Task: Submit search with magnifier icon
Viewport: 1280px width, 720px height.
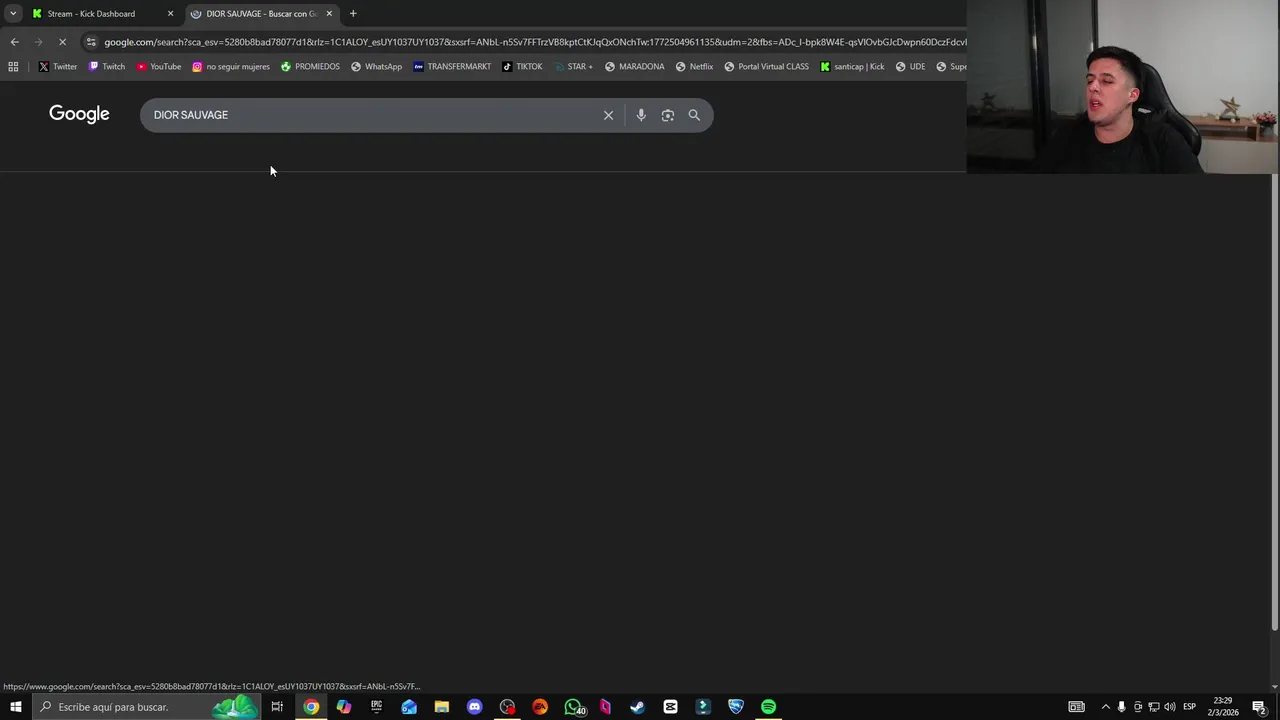Action: [694, 115]
